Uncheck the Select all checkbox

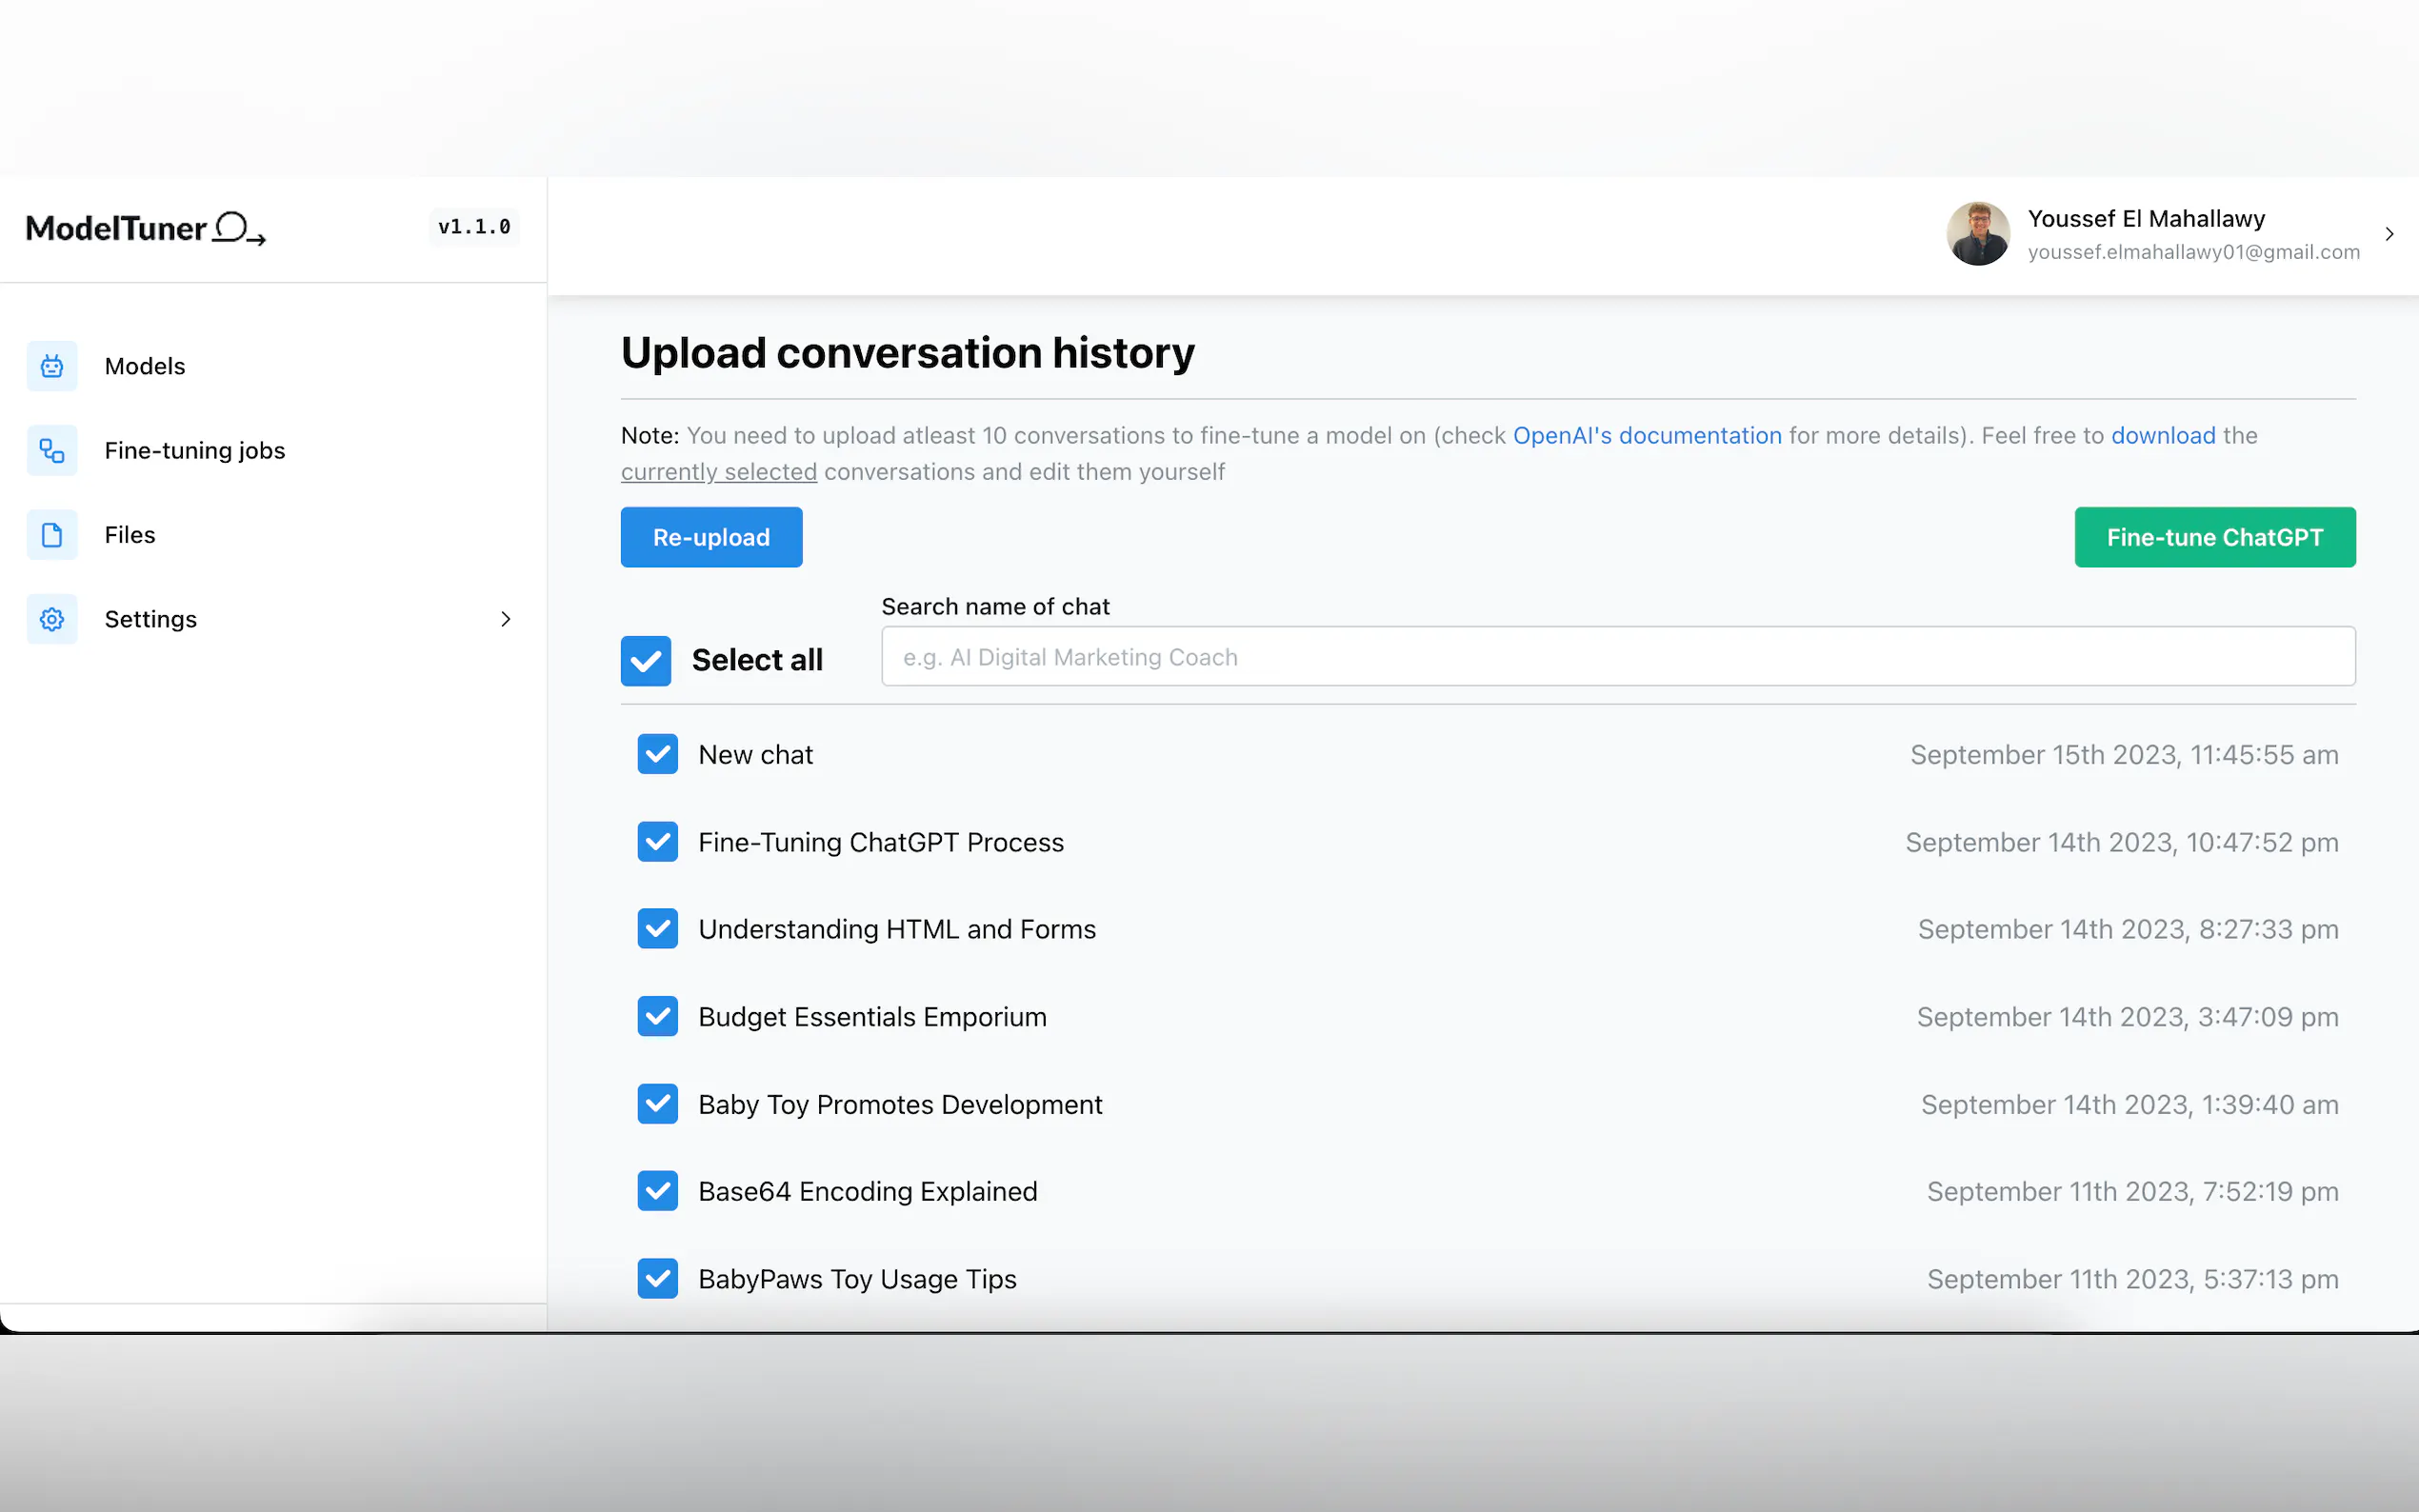click(646, 660)
